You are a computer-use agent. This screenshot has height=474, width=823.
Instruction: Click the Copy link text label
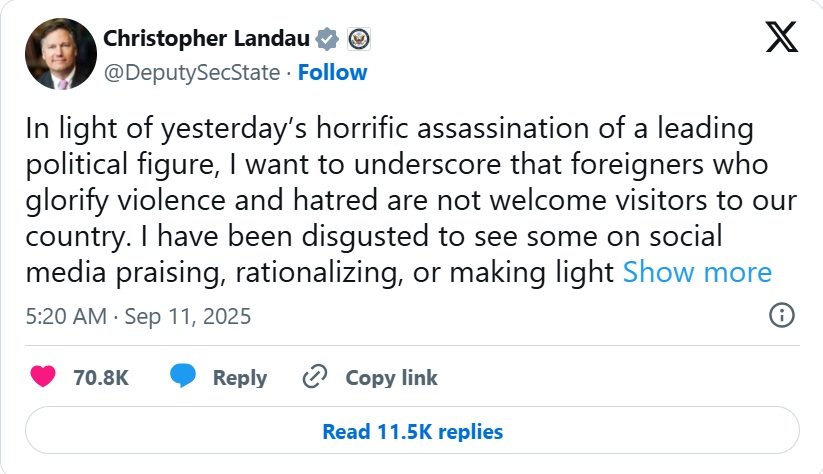(x=391, y=378)
